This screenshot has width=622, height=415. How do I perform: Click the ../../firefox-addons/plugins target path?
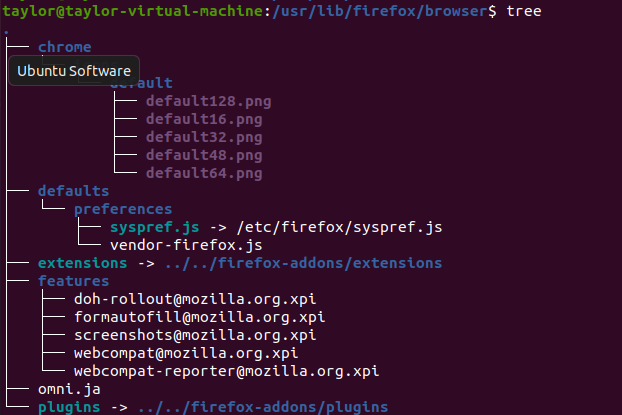[263, 407]
